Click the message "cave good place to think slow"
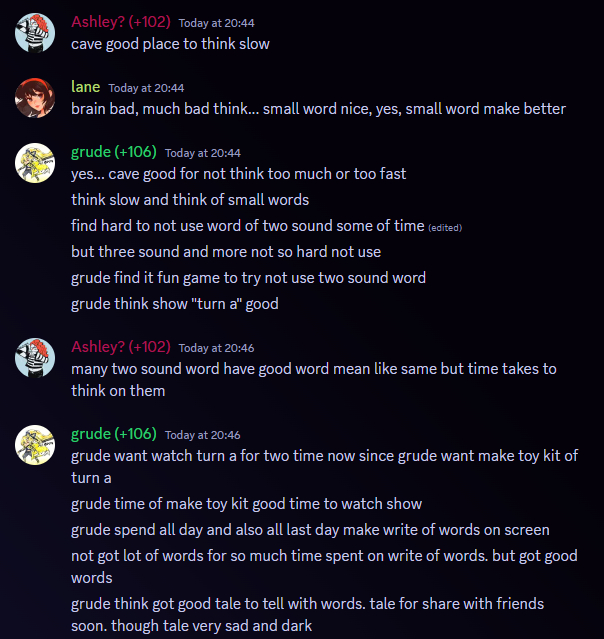Image resolution: width=604 pixels, height=639 pixels. [x=170, y=44]
